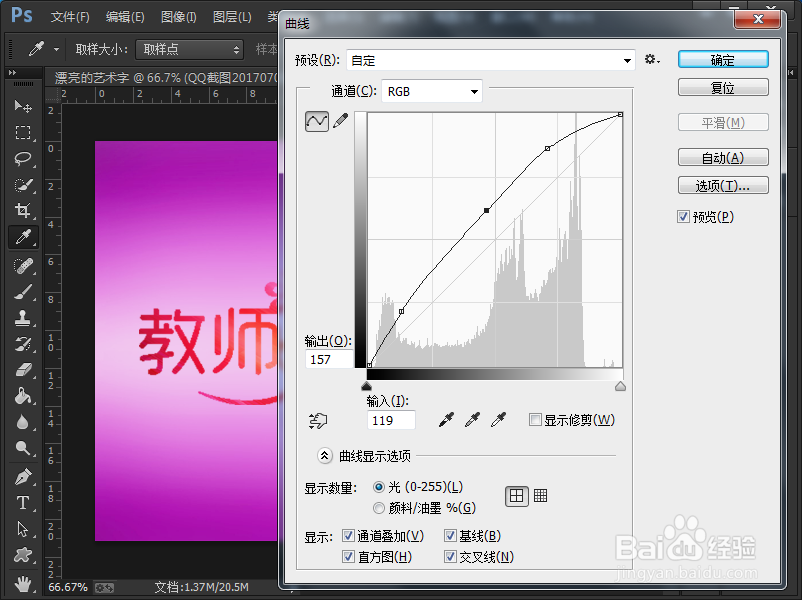Toggle the 预览 (Preview) checkbox
Viewport: 802px width, 600px height.
(x=684, y=217)
